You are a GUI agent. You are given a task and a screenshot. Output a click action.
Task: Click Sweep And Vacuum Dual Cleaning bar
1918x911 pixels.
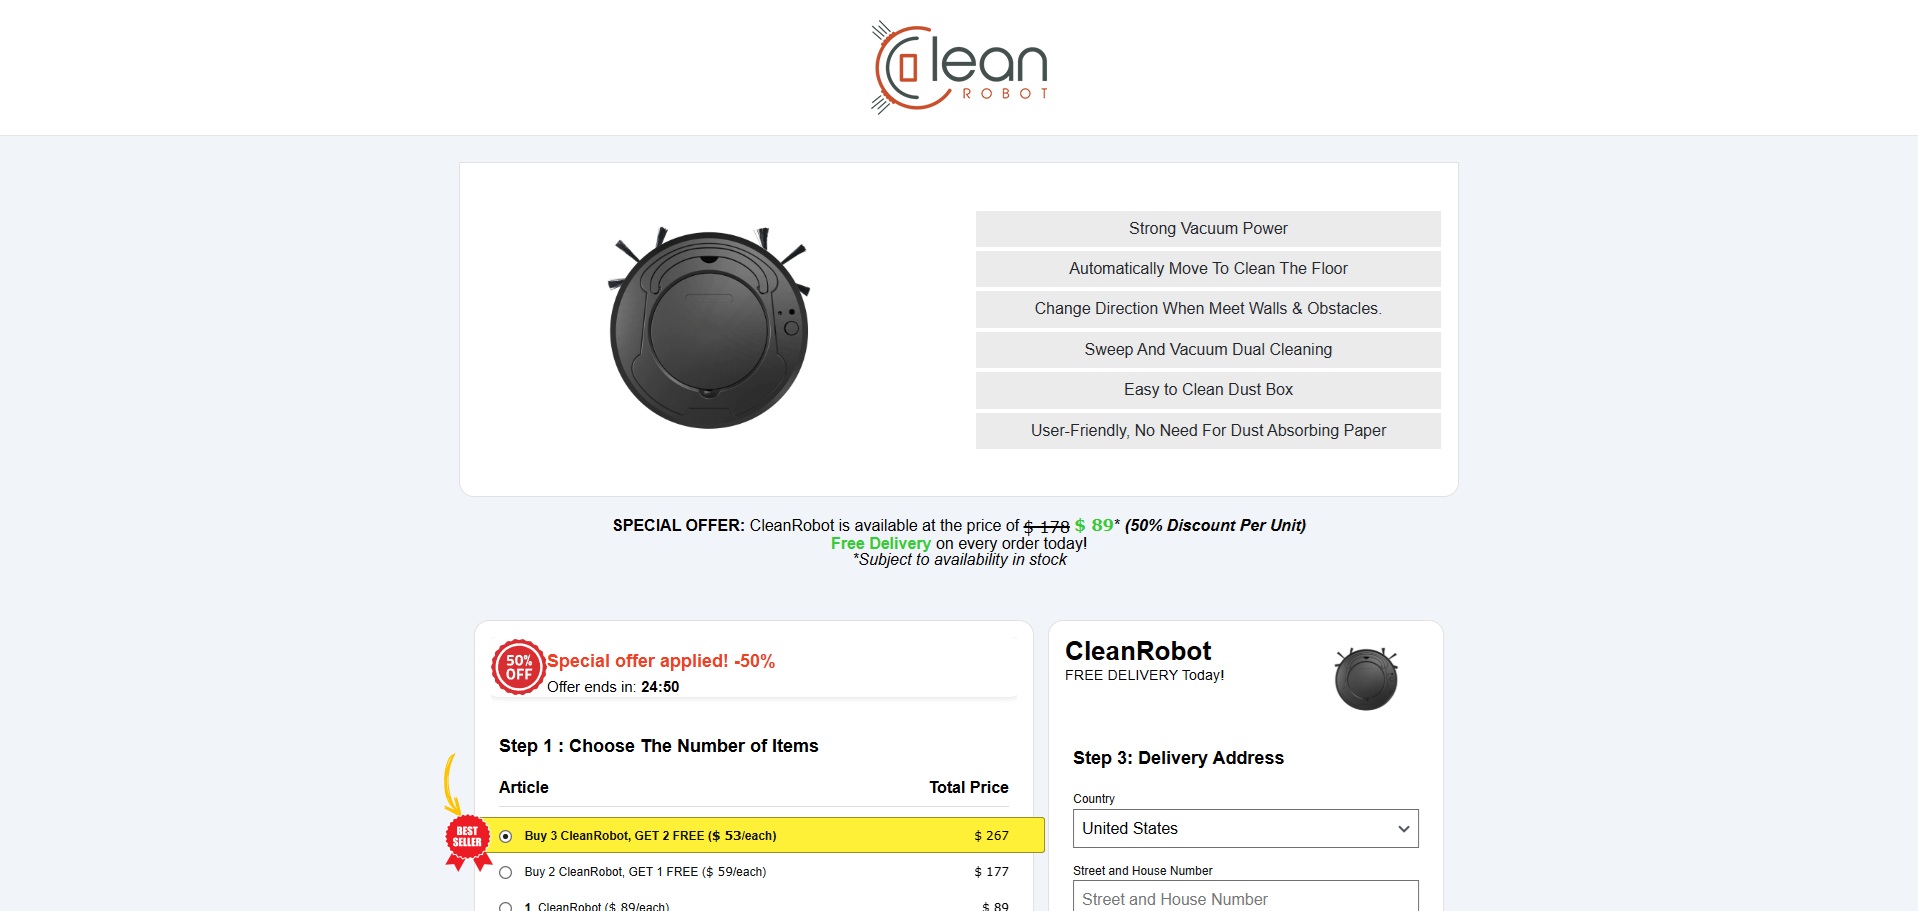tap(1207, 350)
